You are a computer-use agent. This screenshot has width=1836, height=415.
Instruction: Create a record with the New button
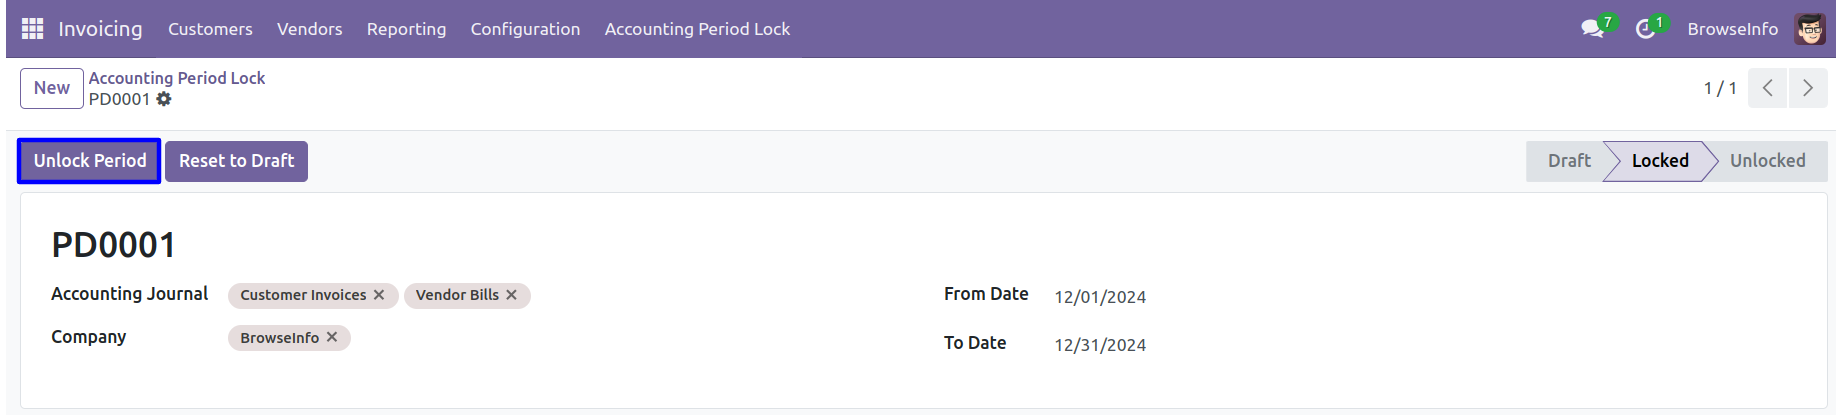(x=52, y=88)
